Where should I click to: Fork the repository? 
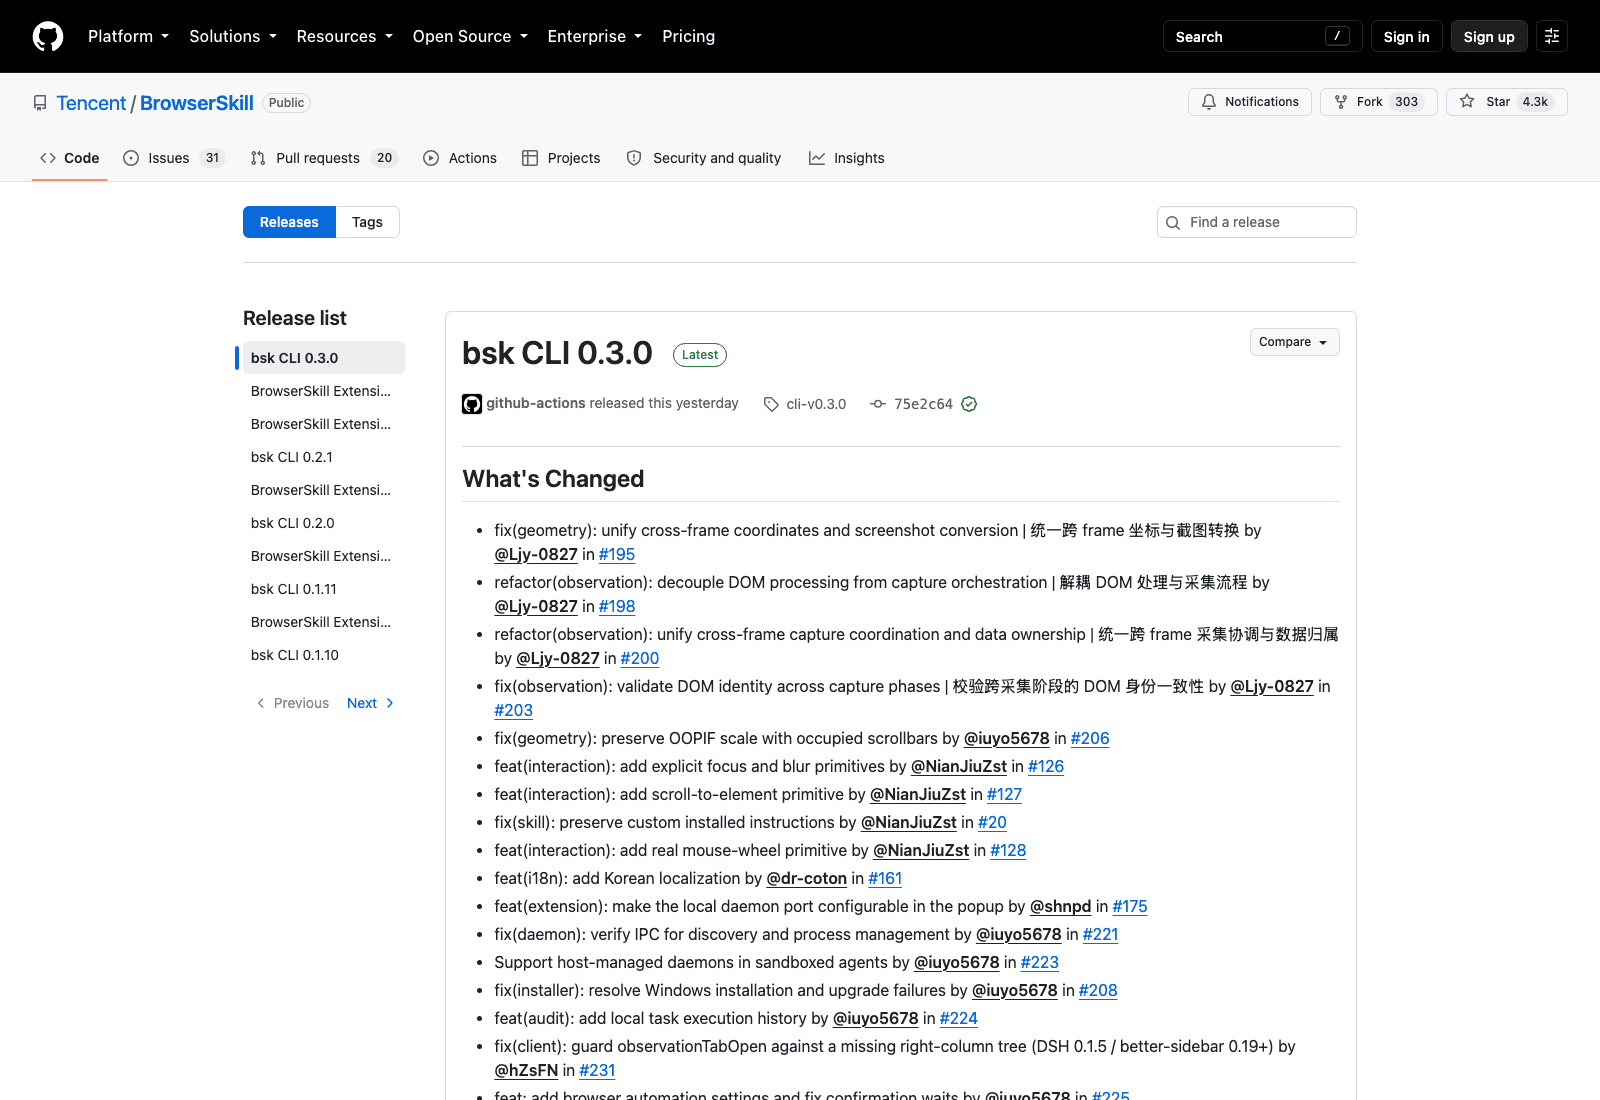1378,102
